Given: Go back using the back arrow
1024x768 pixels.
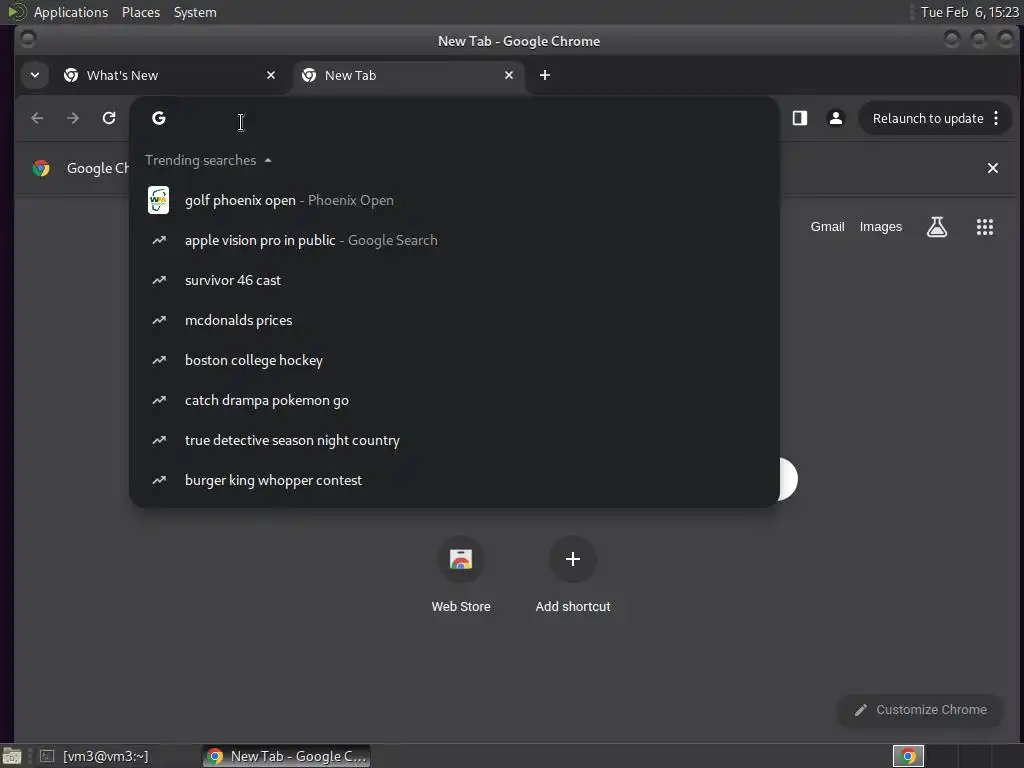Looking at the screenshot, I should coord(37,118).
